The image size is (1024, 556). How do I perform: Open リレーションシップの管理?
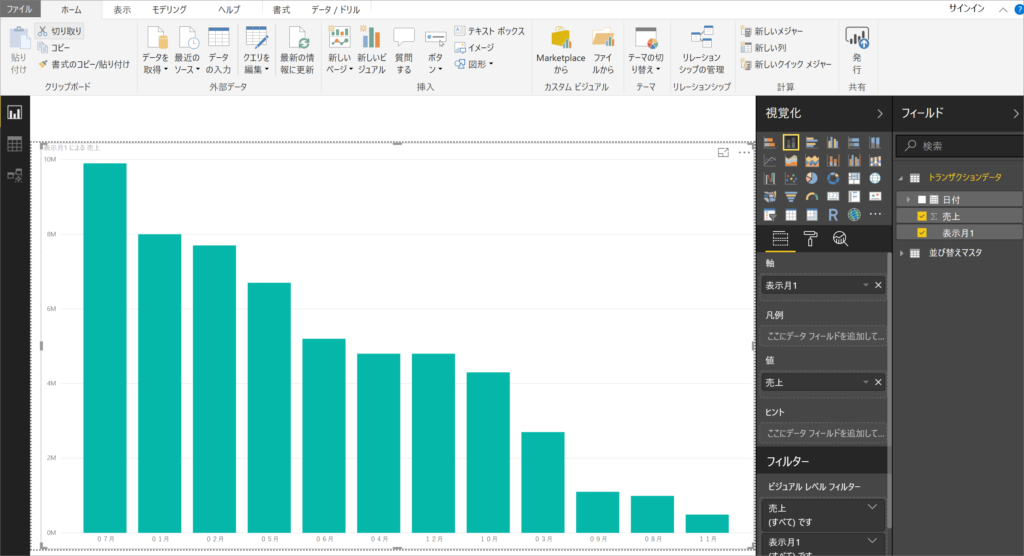[701, 51]
